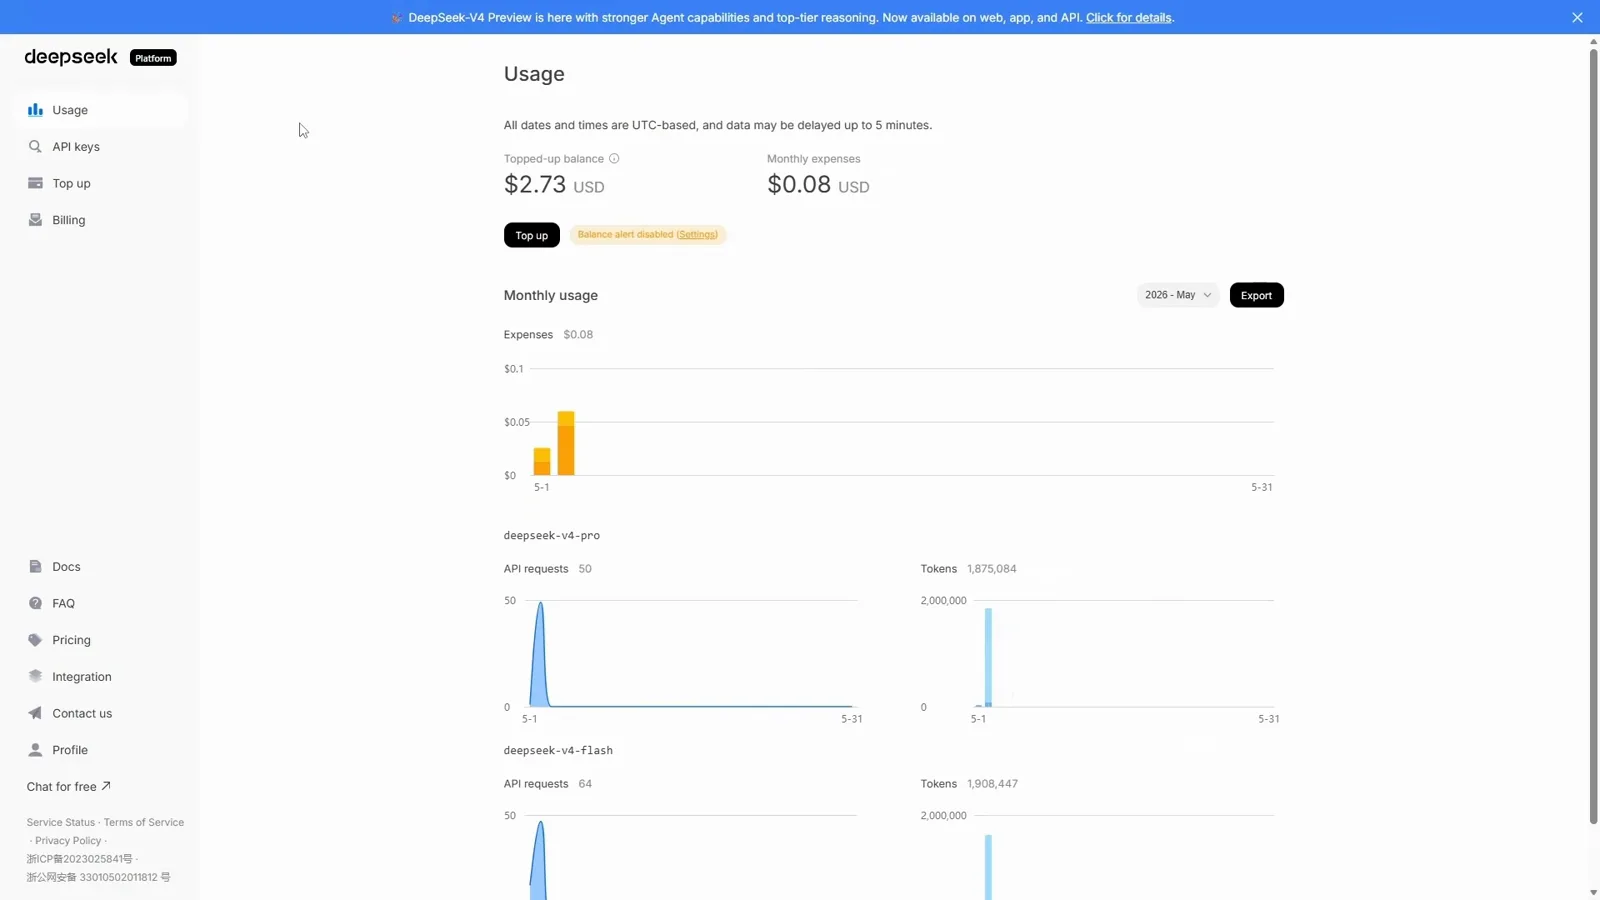Click the FAQ question mark icon
The width and height of the screenshot is (1600, 900).
(x=35, y=603)
